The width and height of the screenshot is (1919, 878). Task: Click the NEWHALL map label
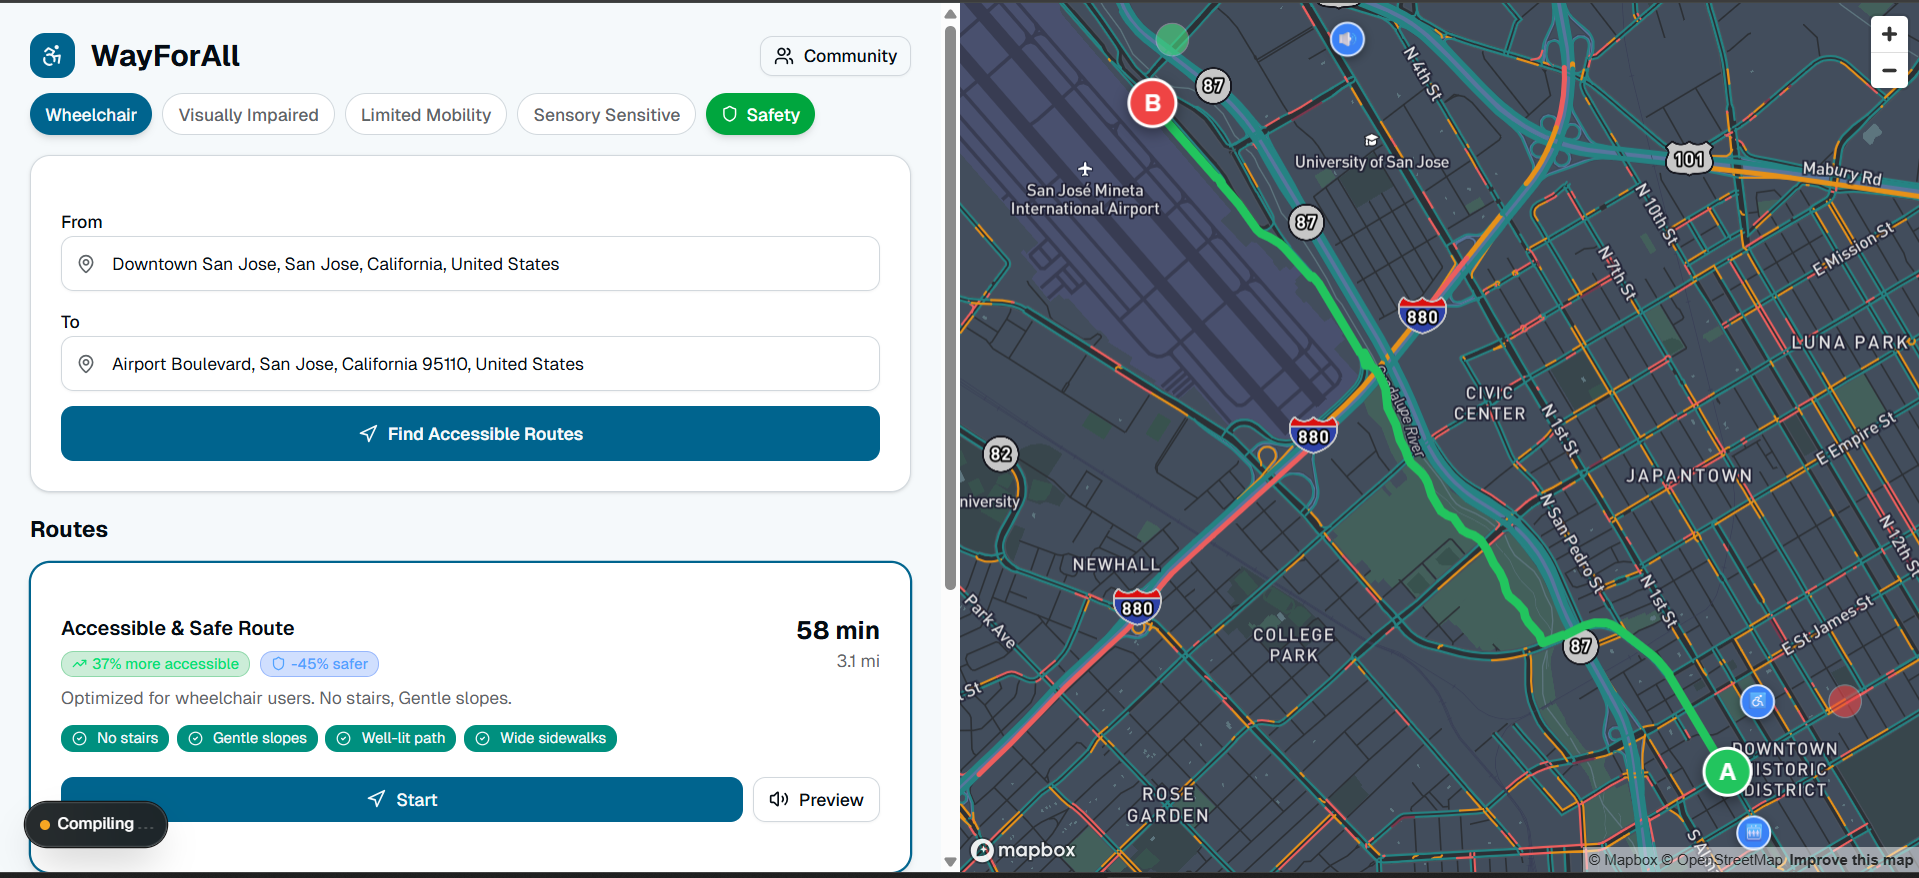click(1116, 565)
